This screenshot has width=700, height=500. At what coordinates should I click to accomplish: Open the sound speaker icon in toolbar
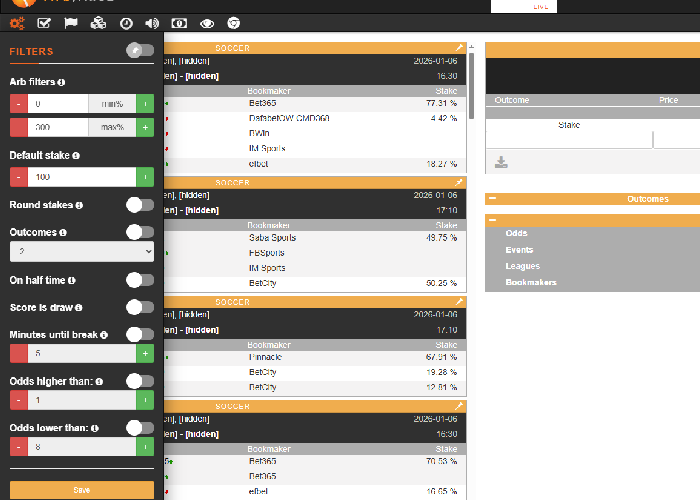pos(152,23)
